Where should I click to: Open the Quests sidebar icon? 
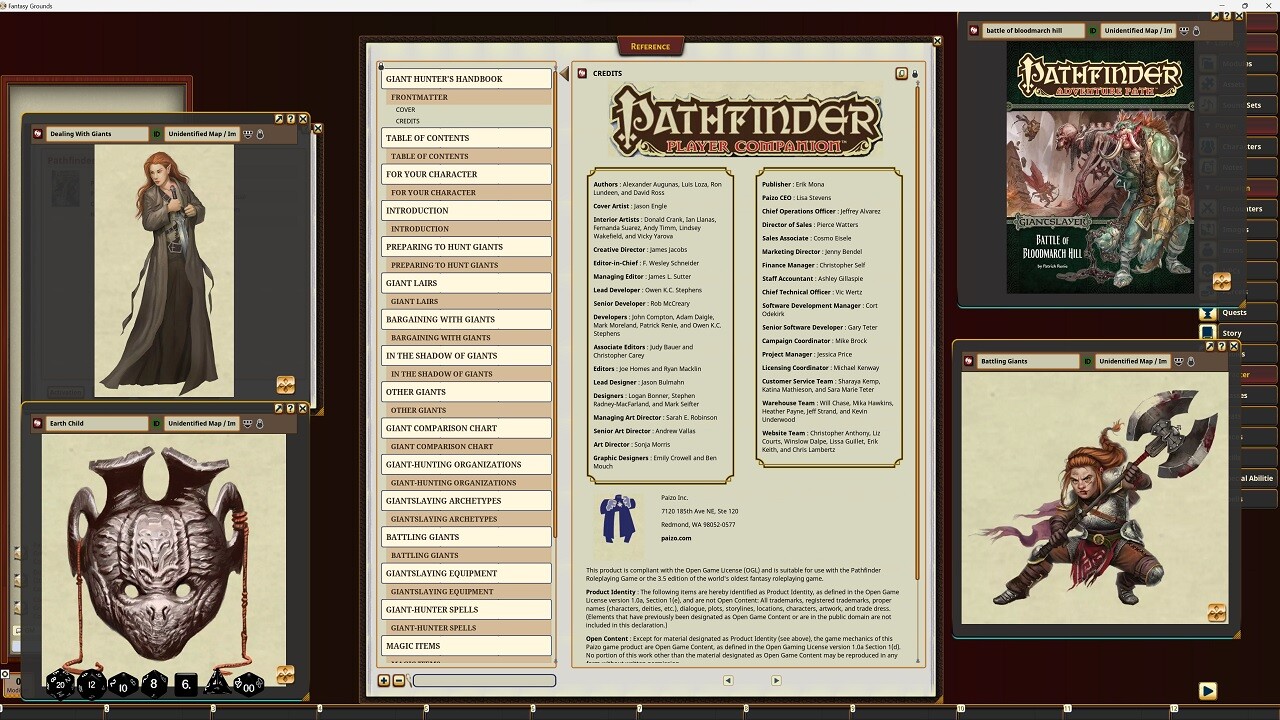(1208, 312)
